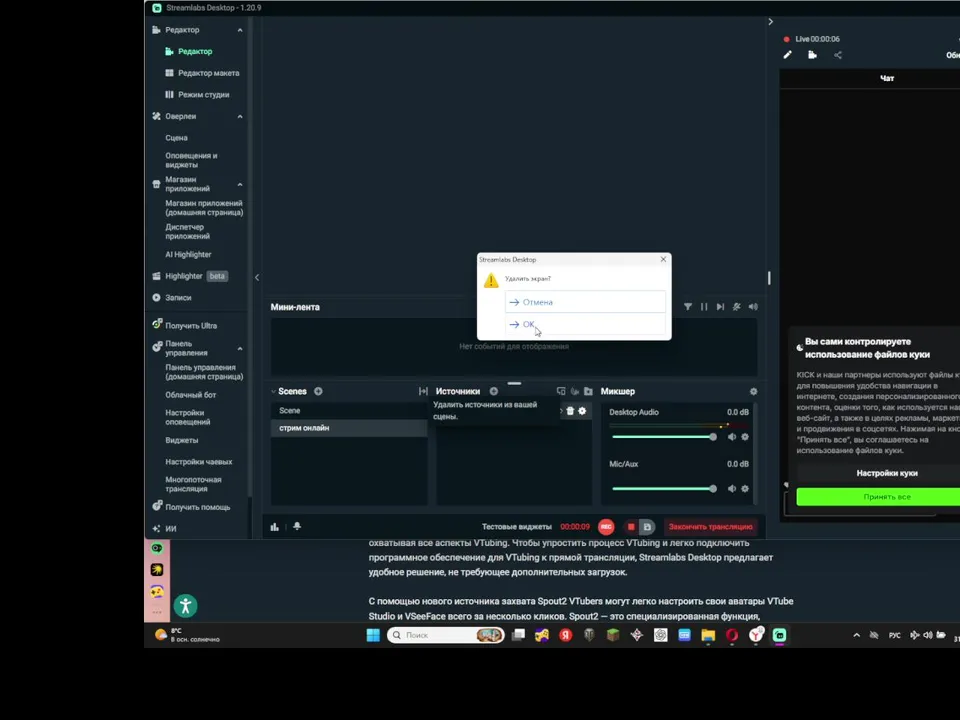This screenshot has height=720, width=960.
Task: Toggle the mini-feed mute event sounds icon
Action: (x=737, y=307)
